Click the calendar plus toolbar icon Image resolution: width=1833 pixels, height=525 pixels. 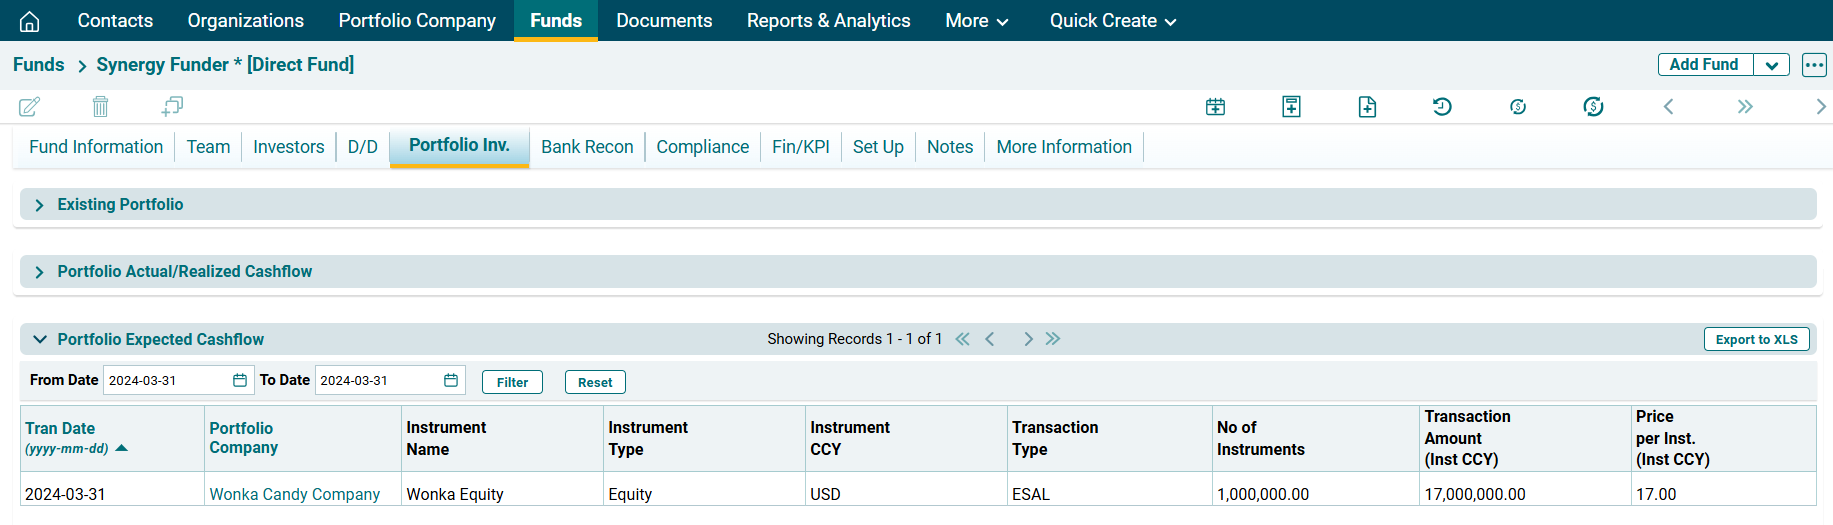tap(1215, 107)
